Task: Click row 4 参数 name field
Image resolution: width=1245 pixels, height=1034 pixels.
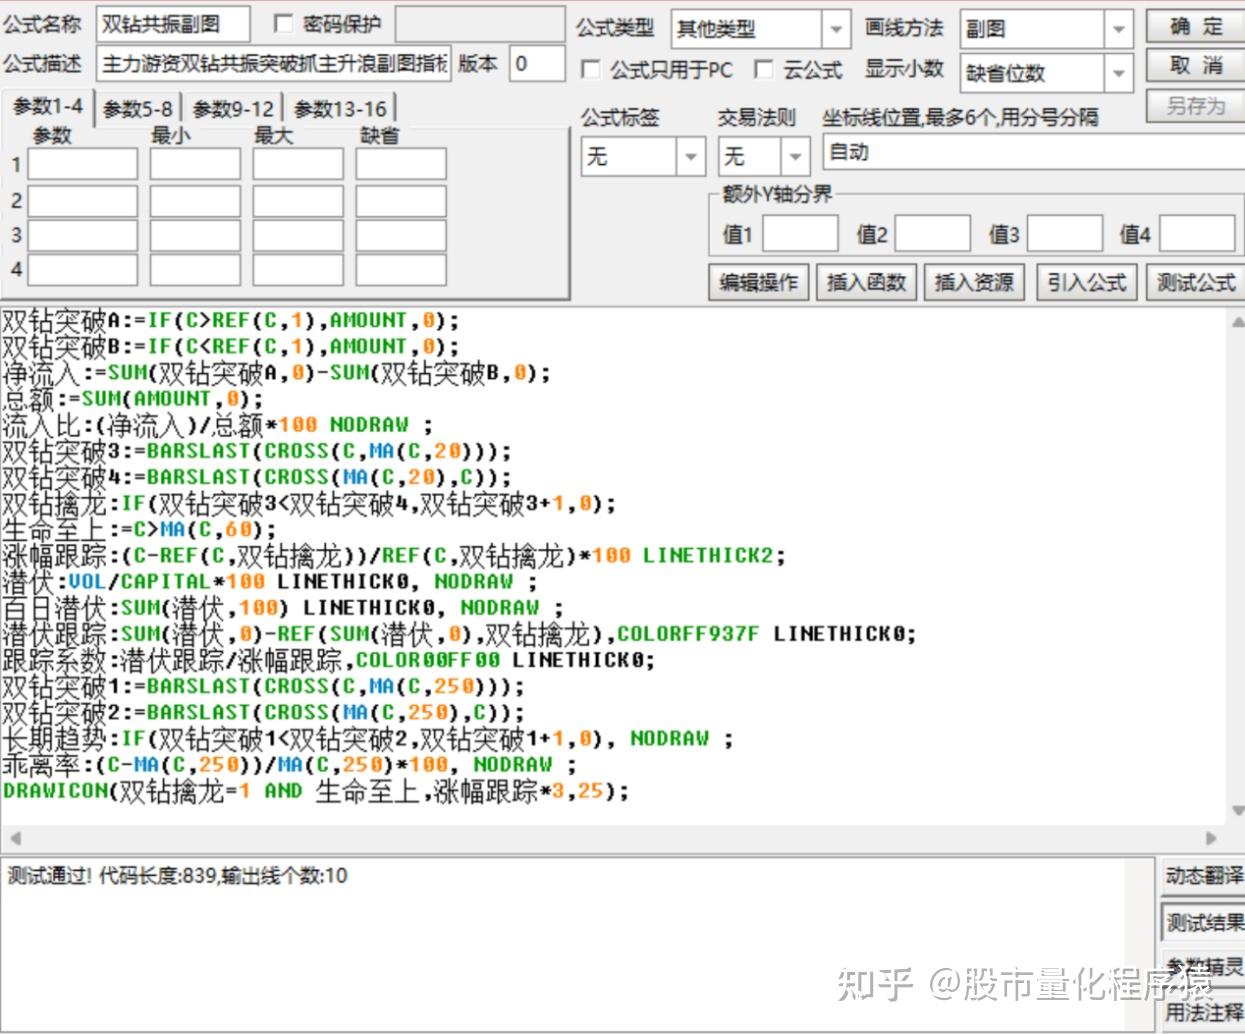Action: point(82,270)
